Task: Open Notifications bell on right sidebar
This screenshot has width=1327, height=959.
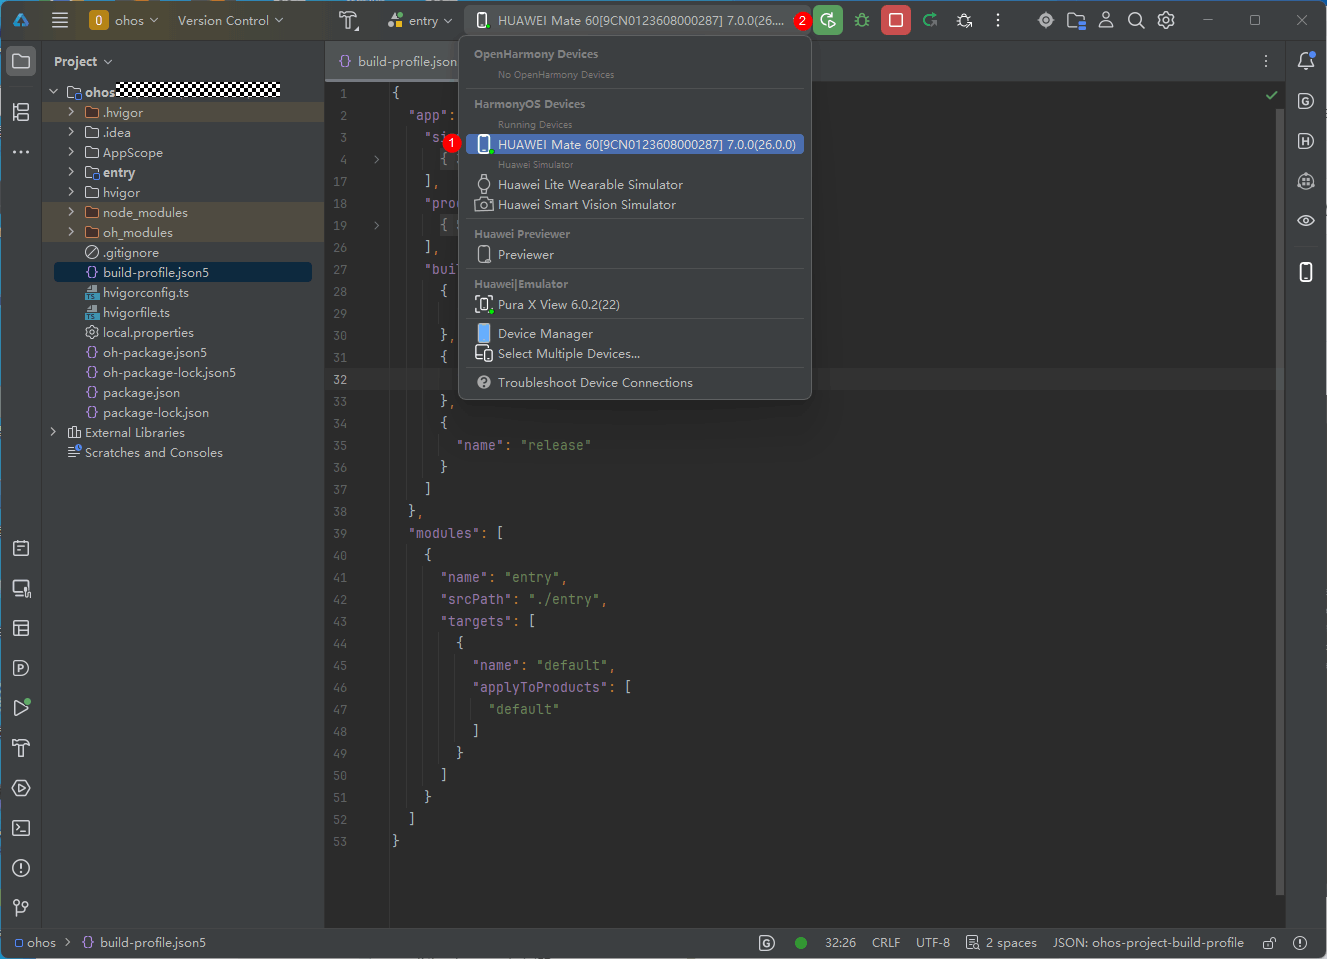Action: 1306,61
